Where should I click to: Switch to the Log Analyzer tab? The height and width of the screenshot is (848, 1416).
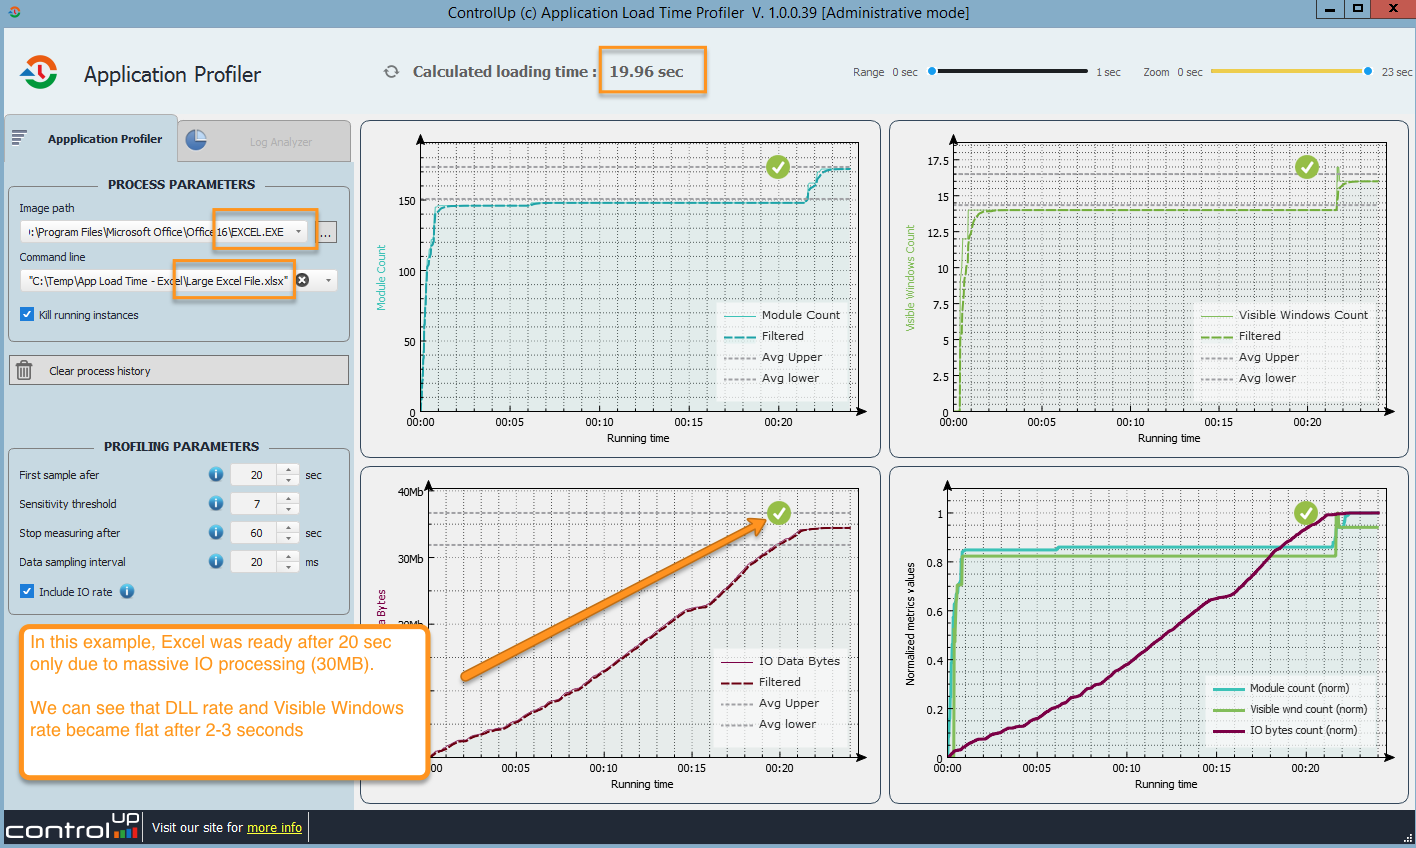coord(265,141)
